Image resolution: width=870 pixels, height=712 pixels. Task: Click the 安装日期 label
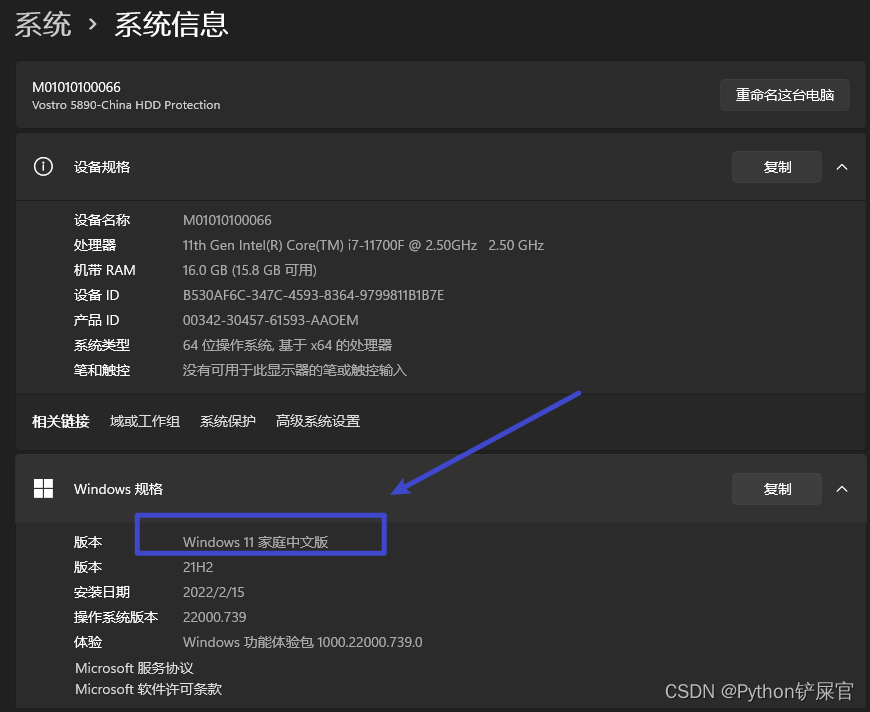pos(102,592)
